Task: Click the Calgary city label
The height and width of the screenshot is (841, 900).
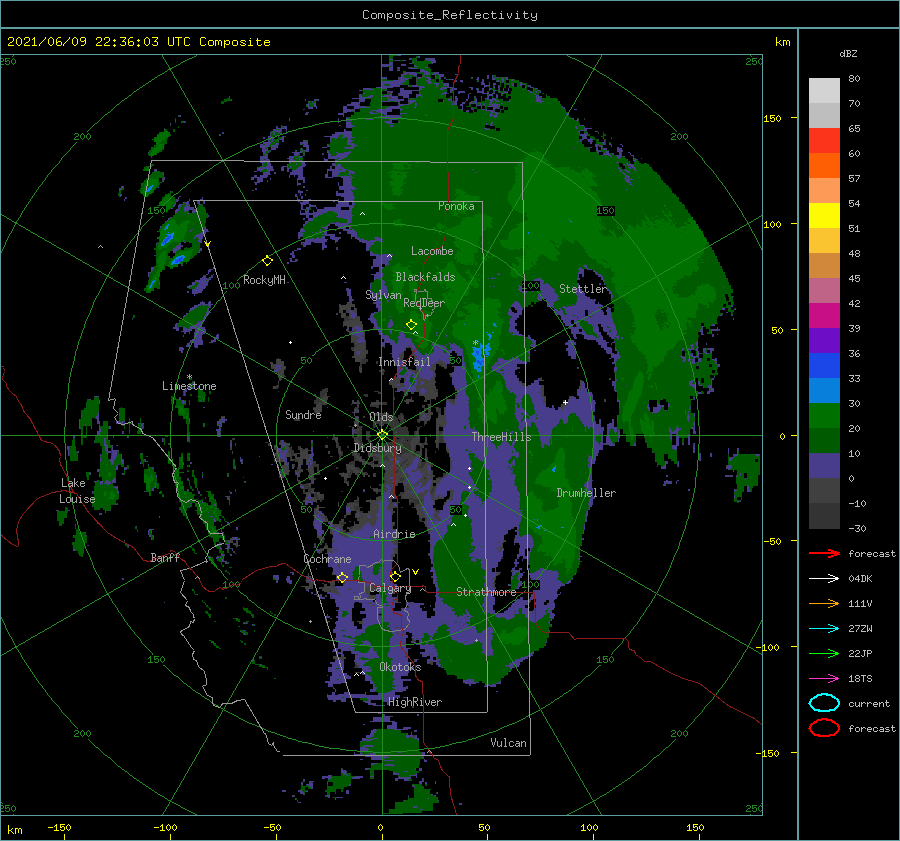Action: [390, 588]
